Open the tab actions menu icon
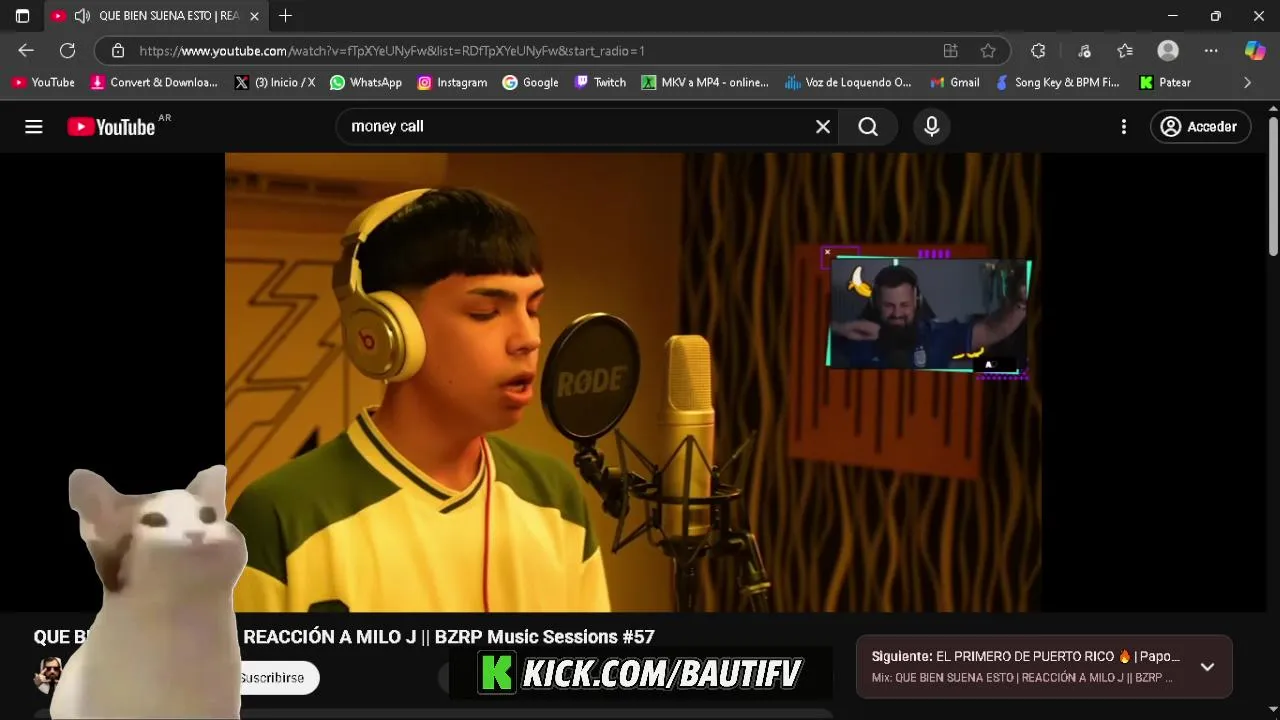 coord(22,16)
